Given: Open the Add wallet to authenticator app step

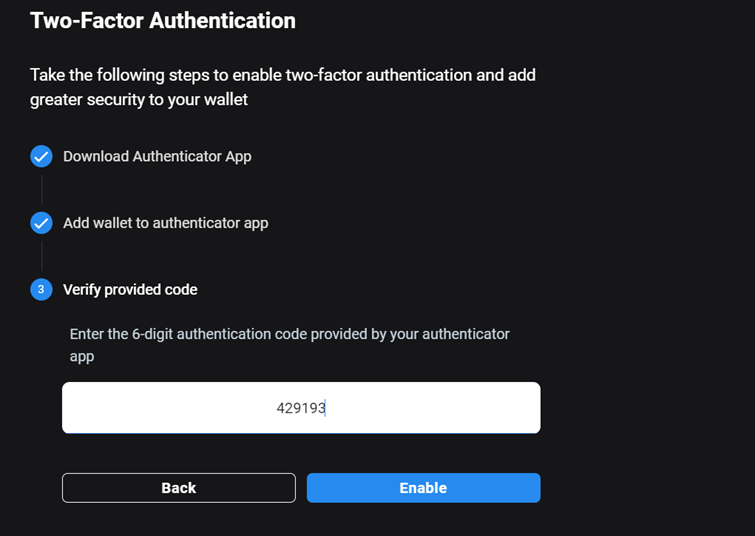Looking at the screenshot, I should point(166,223).
